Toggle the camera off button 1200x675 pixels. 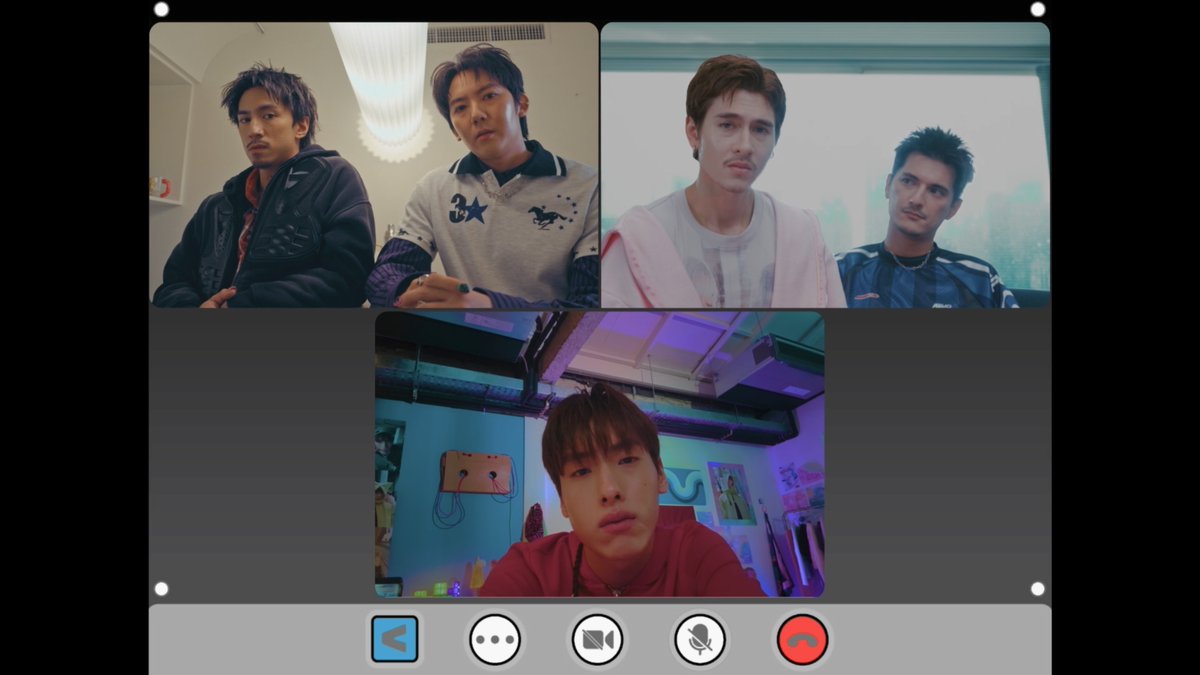pyautogui.click(x=597, y=640)
